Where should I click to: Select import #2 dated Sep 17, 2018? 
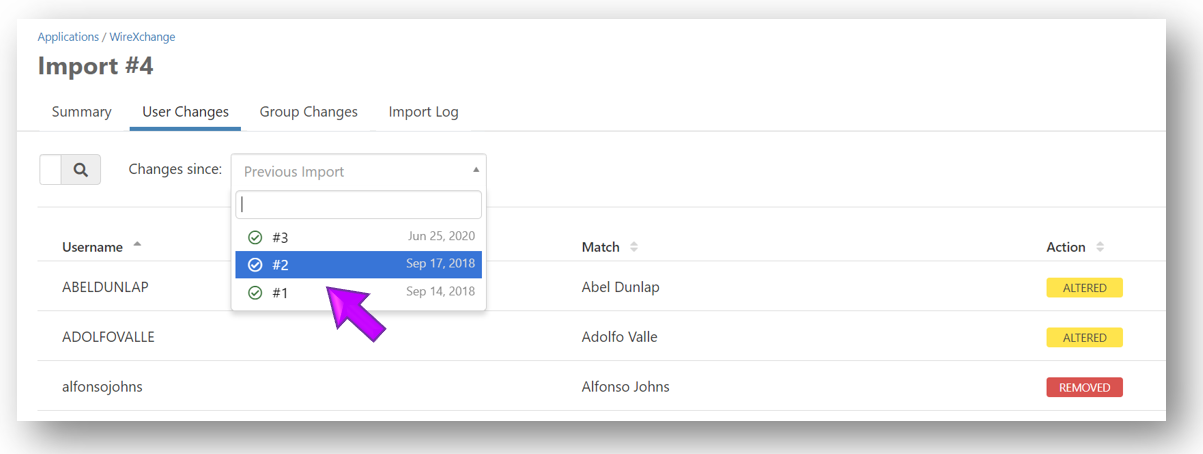[x=358, y=265]
